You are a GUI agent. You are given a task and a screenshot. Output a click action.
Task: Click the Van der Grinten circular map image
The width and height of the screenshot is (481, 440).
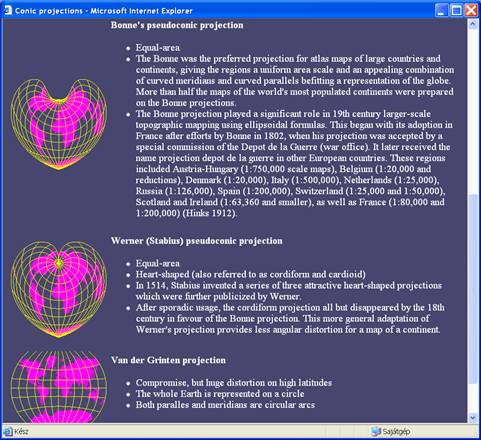pos(59,387)
